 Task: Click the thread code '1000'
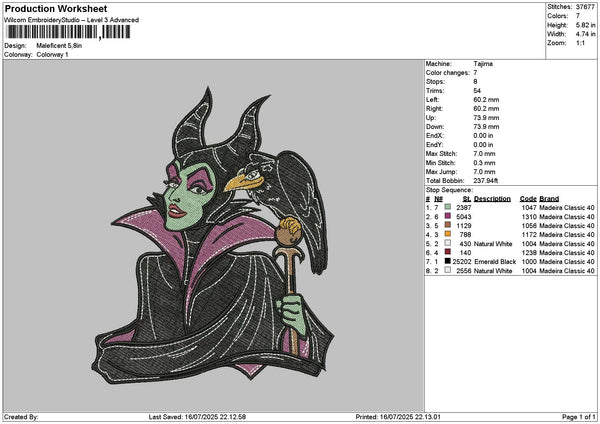(529, 262)
